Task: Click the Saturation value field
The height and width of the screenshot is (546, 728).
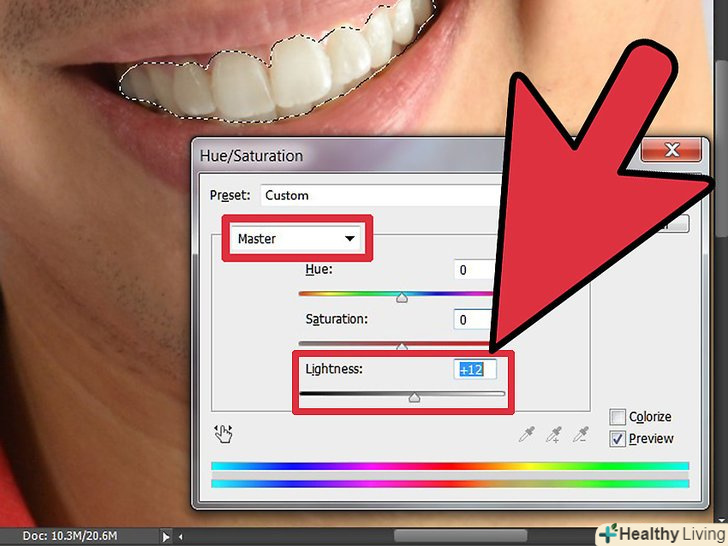Action: pyautogui.click(x=472, y=319)
